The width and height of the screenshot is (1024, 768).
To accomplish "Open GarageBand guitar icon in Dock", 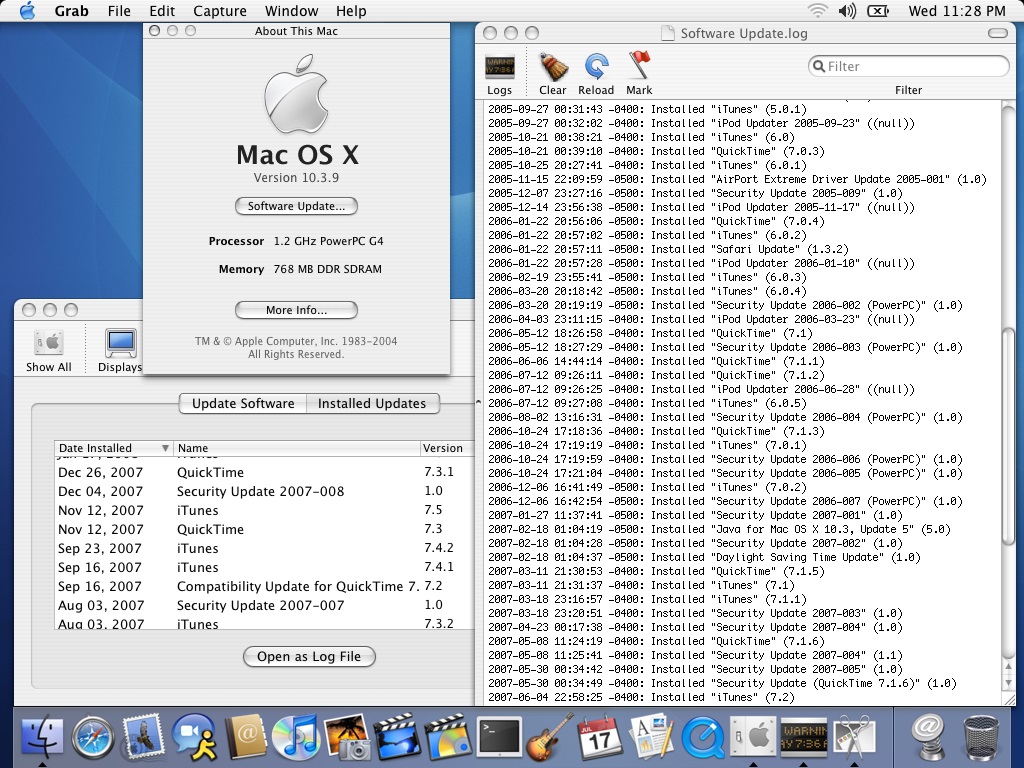I will tap(550, 737).
